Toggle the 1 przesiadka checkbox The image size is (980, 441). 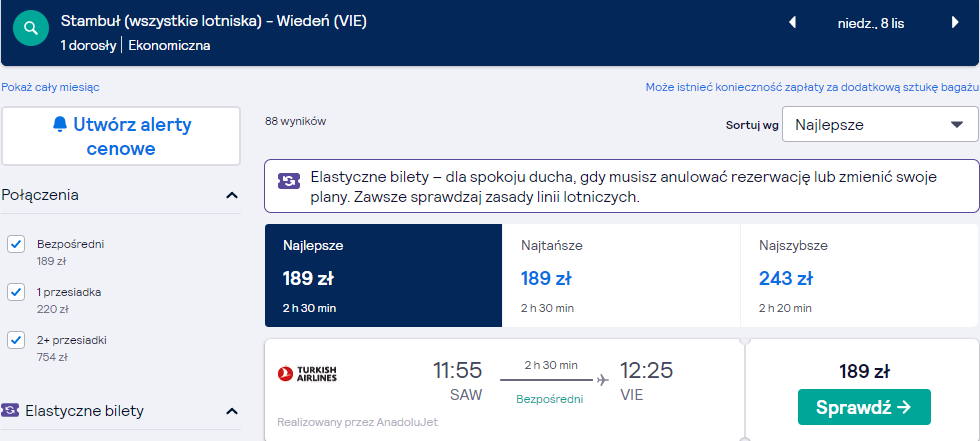[x=16, y=292]
